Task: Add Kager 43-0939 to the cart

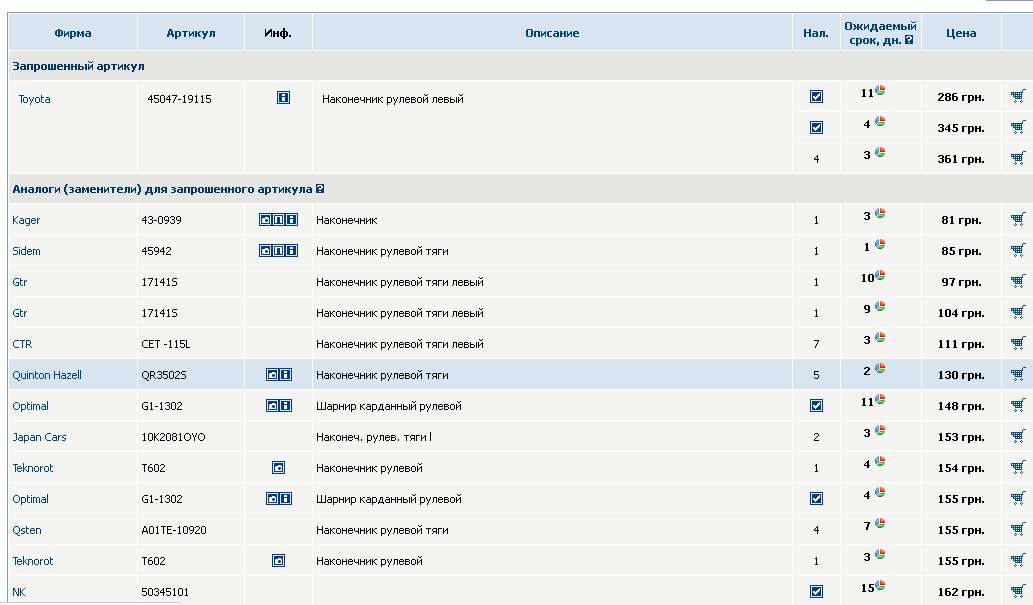Action: click(1018, 220)
